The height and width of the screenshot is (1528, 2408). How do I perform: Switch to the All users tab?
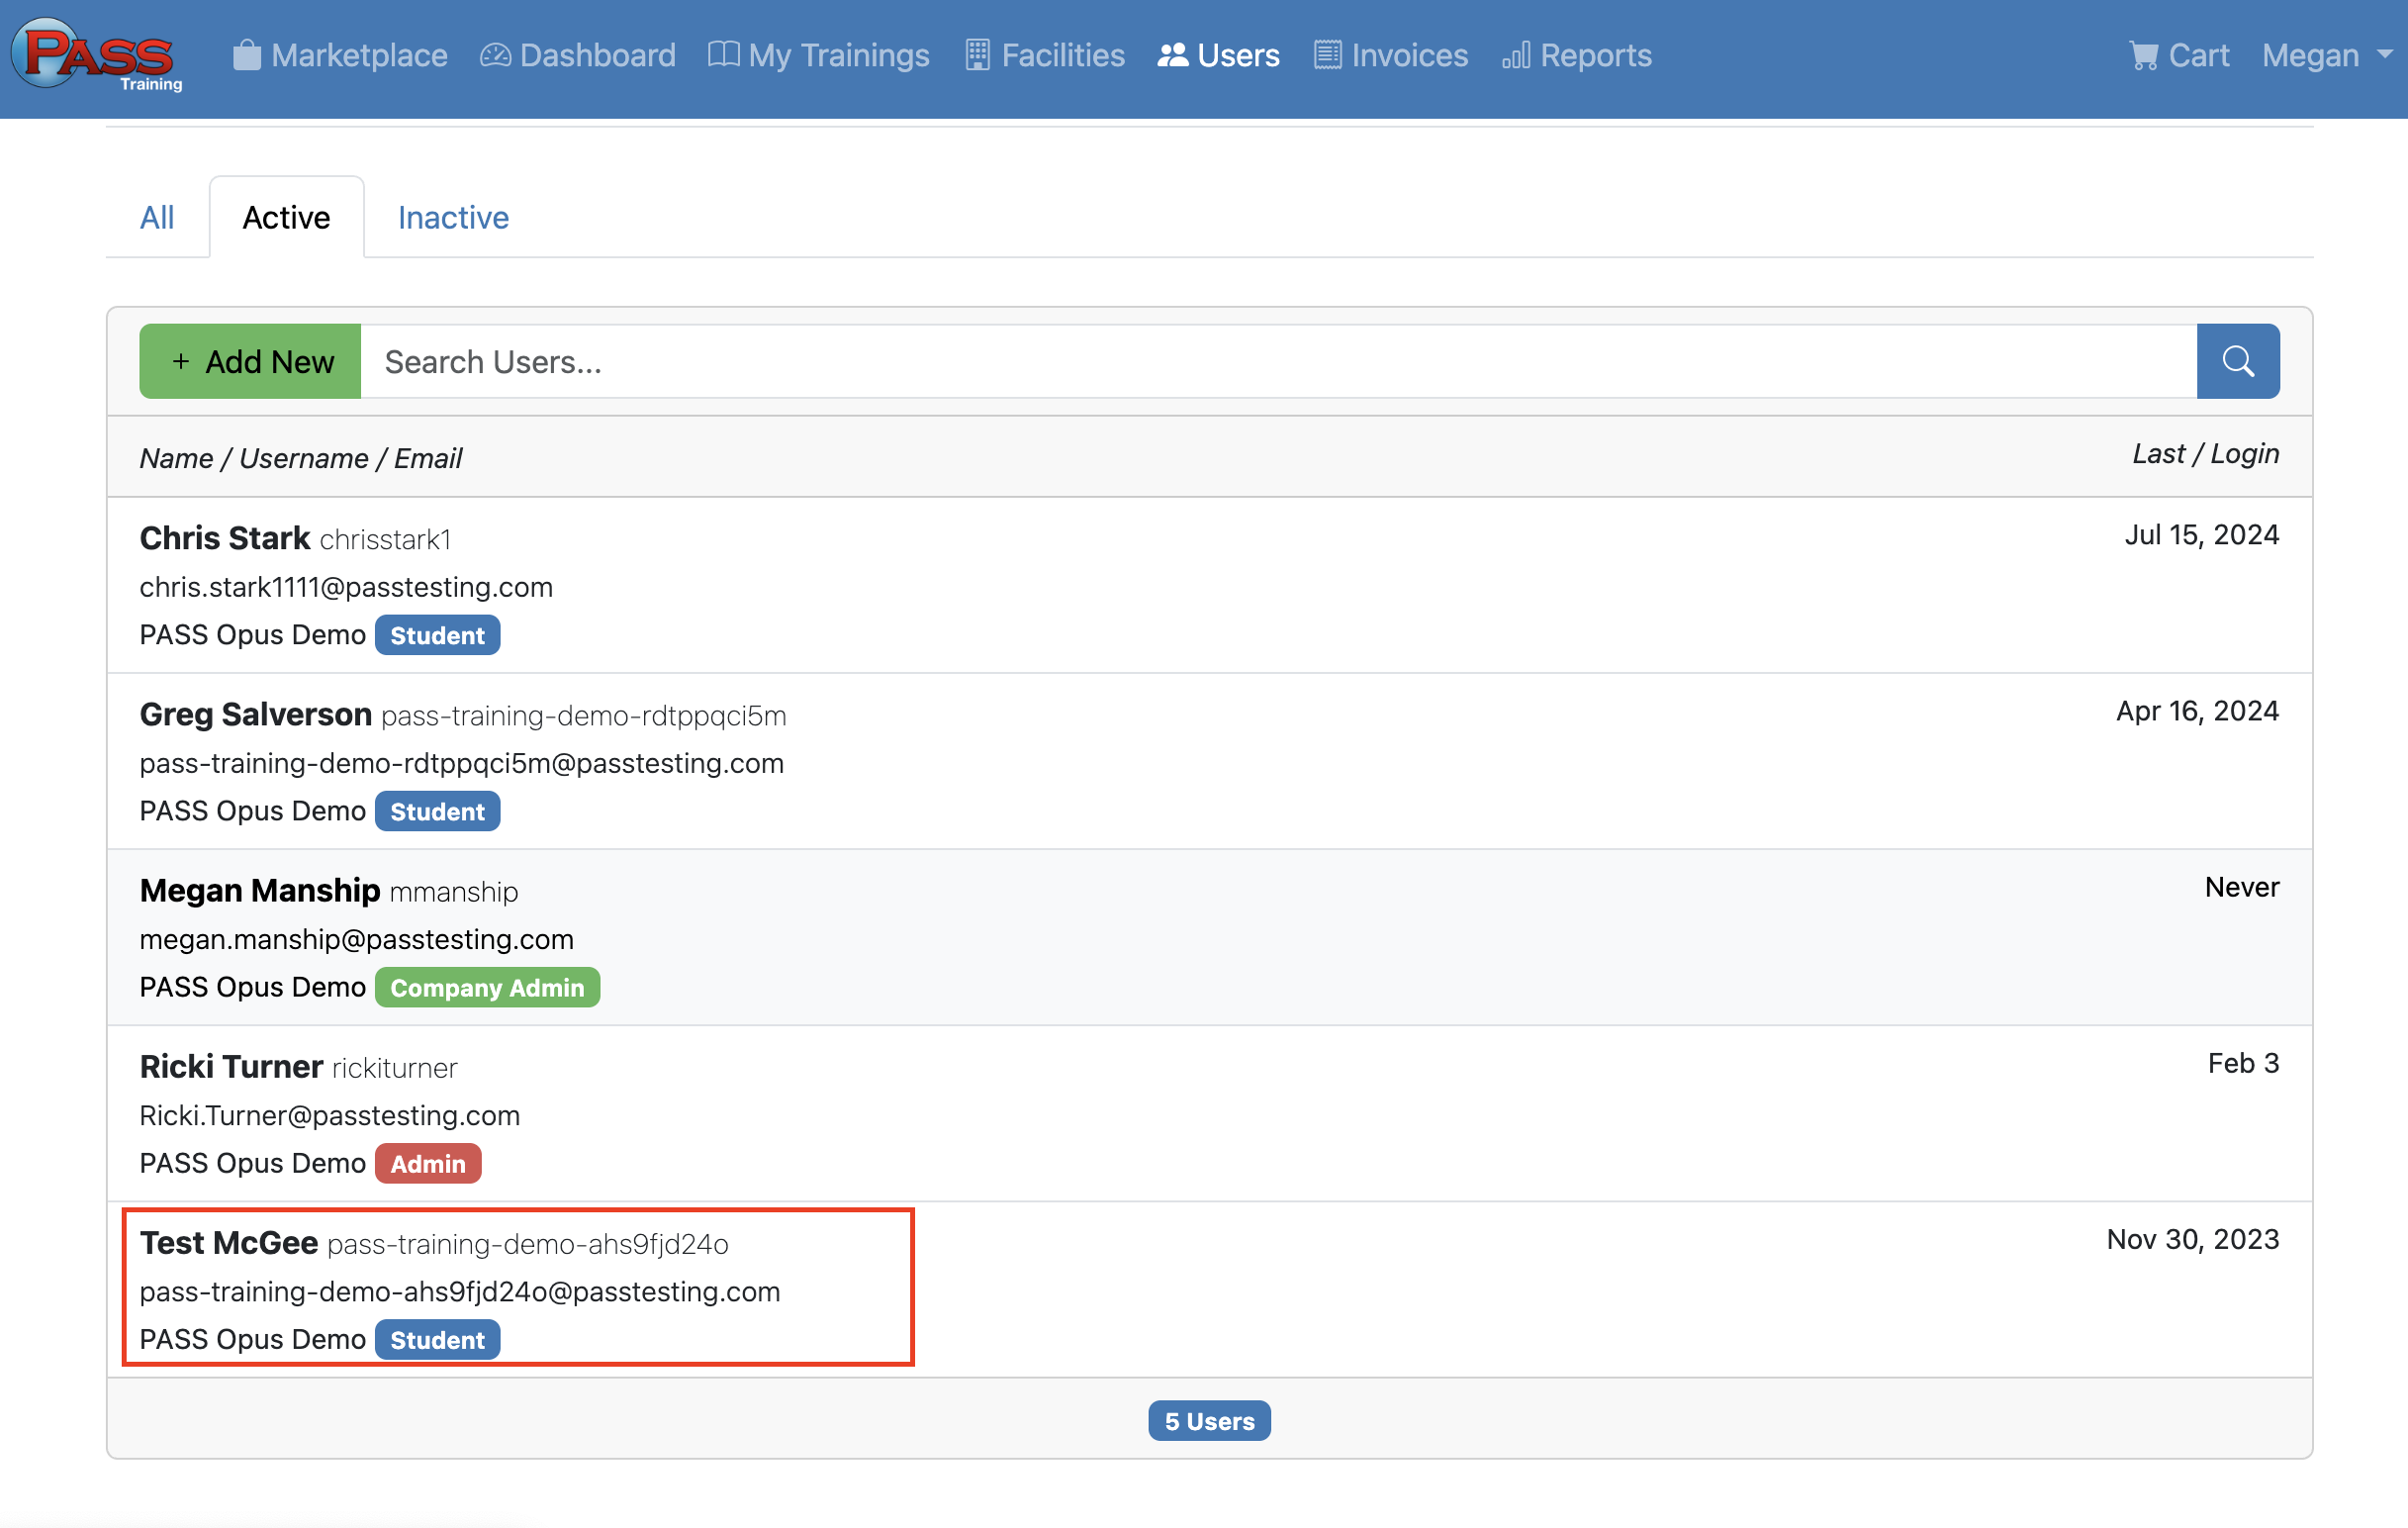point(157,217)
